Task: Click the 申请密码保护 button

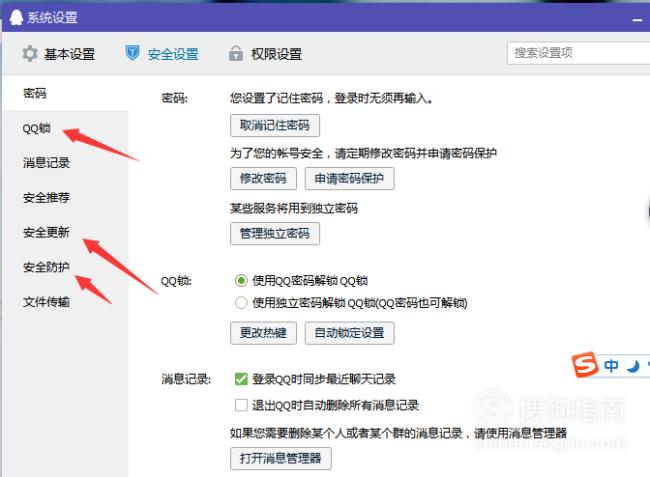Action: click(x=349, y=179)
